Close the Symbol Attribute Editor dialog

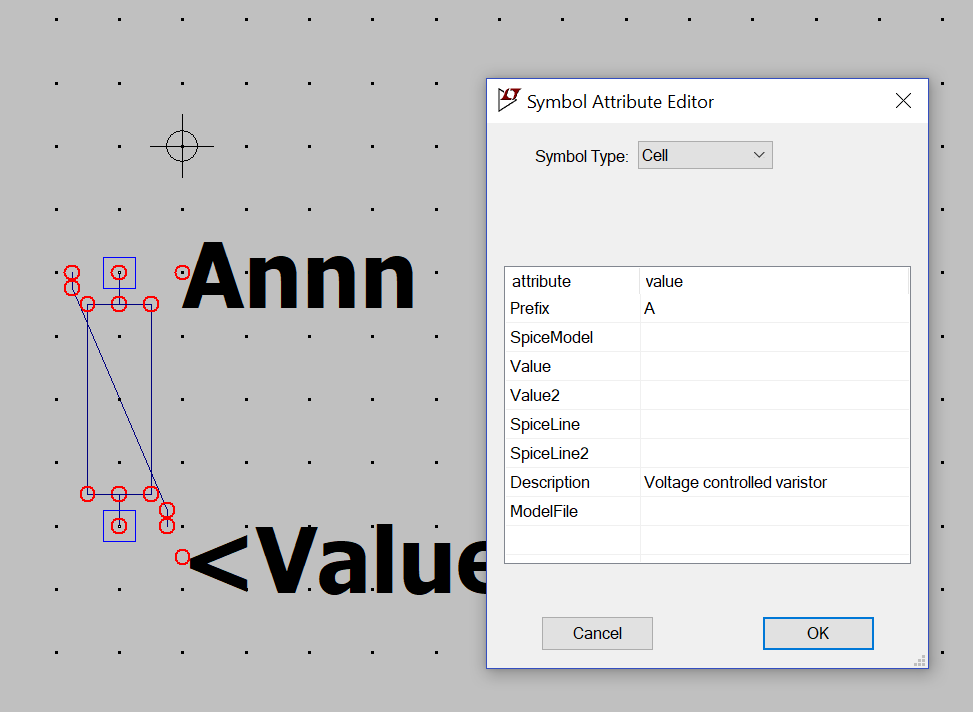point(903,101)
